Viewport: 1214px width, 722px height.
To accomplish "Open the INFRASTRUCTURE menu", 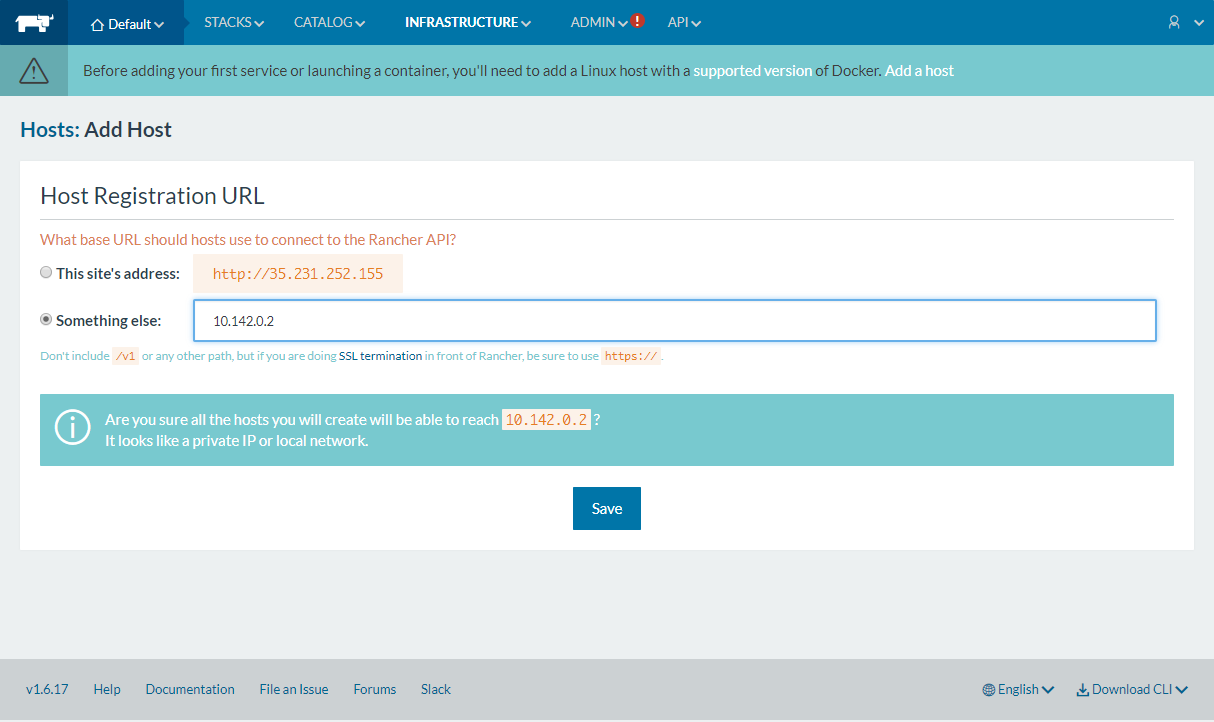I will tap(467, 22).
